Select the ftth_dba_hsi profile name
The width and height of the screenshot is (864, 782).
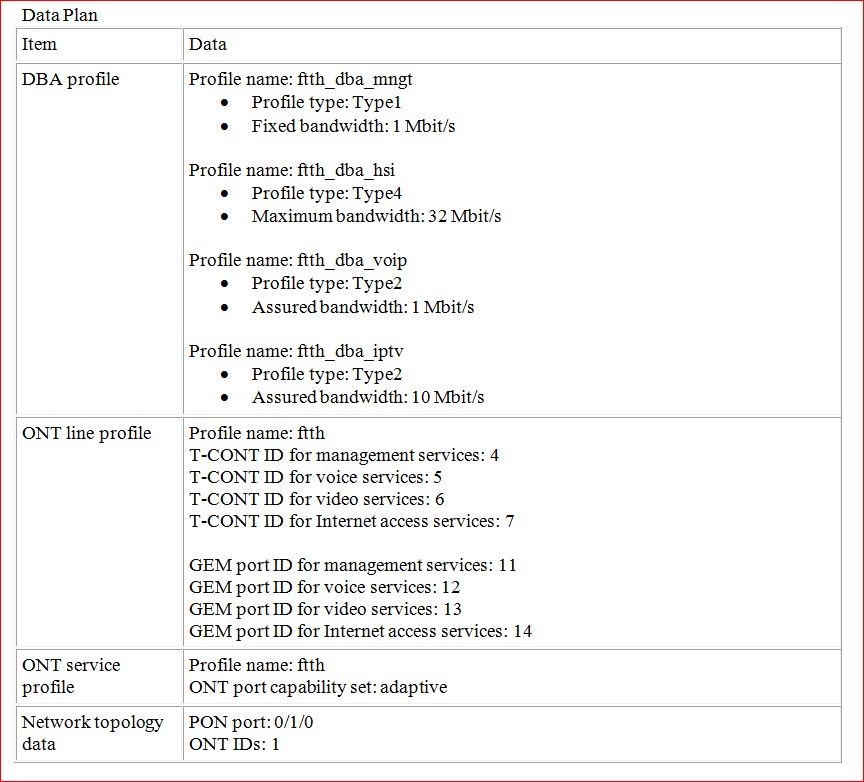point(288,169)
